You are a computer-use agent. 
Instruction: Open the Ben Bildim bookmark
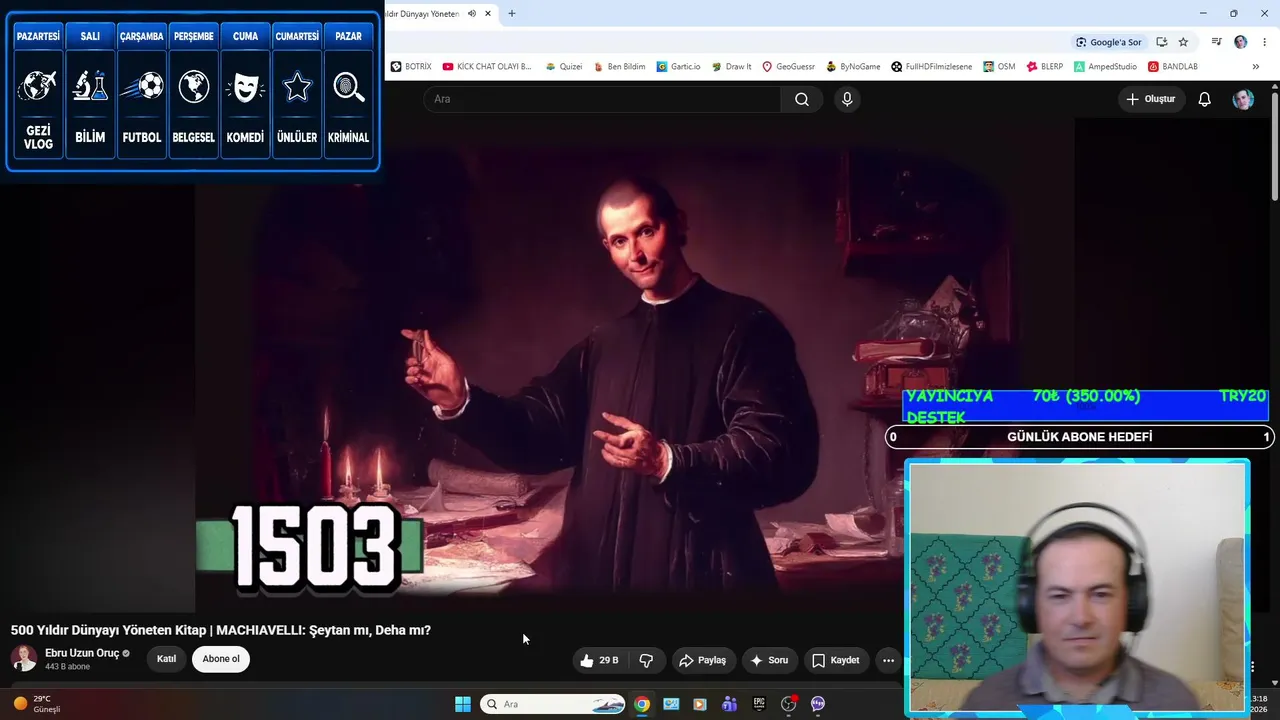619,67
